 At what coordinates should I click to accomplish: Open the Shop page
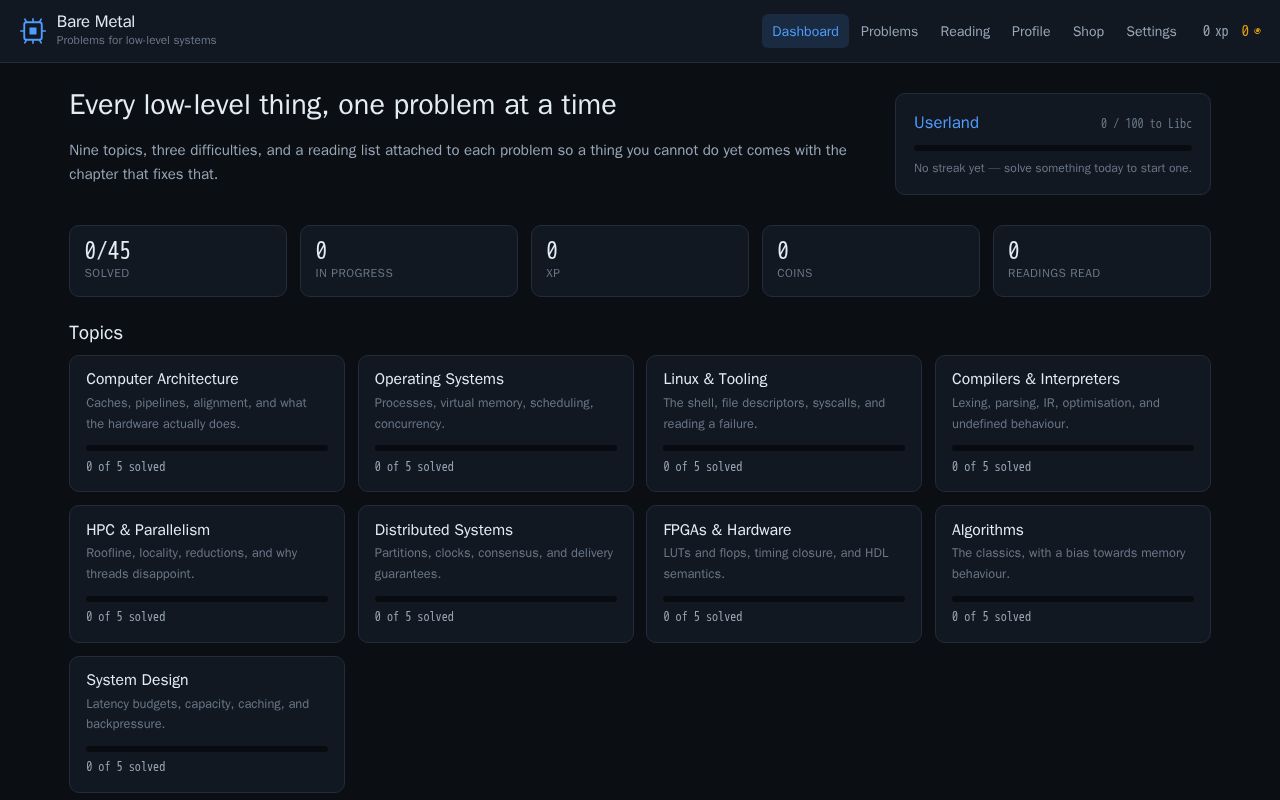(1088, 31)
